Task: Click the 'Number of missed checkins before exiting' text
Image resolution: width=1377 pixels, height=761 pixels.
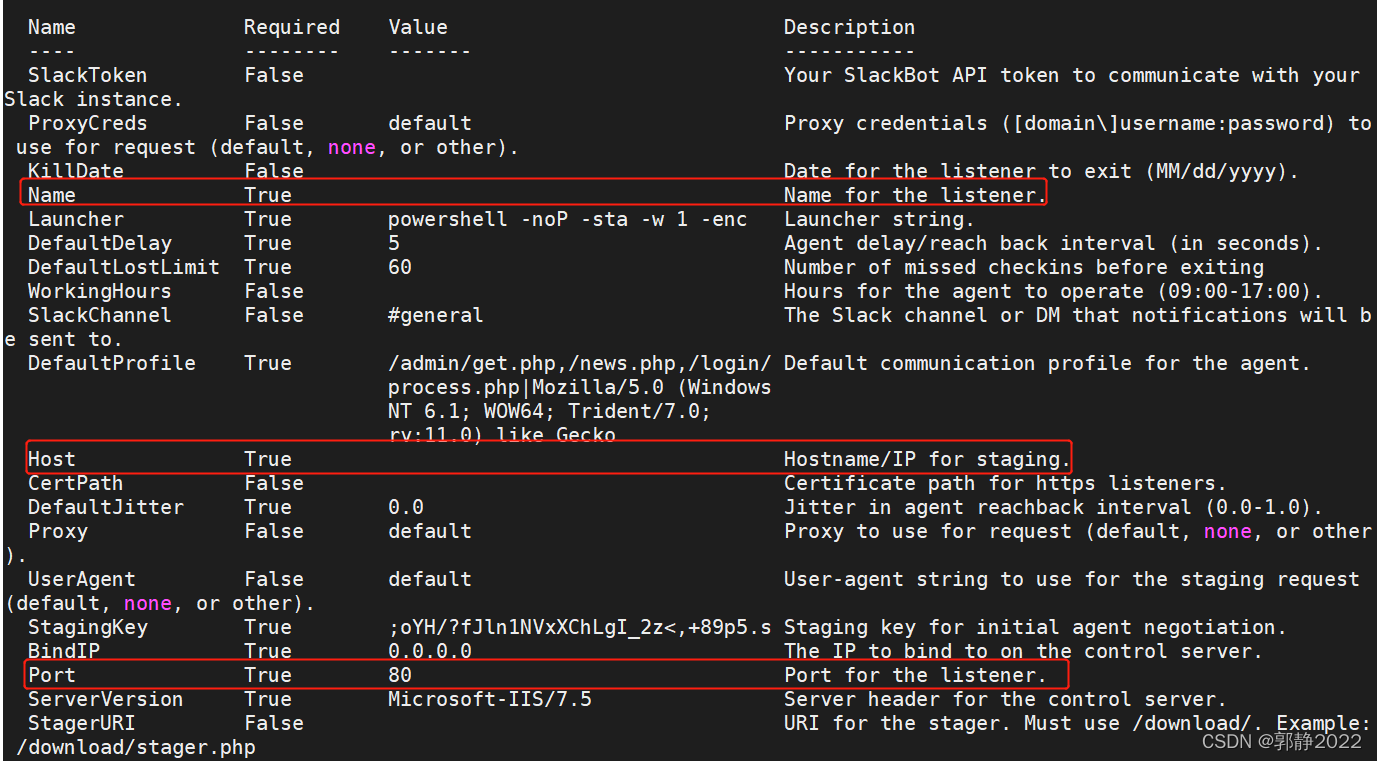Action: point(1023,267)
